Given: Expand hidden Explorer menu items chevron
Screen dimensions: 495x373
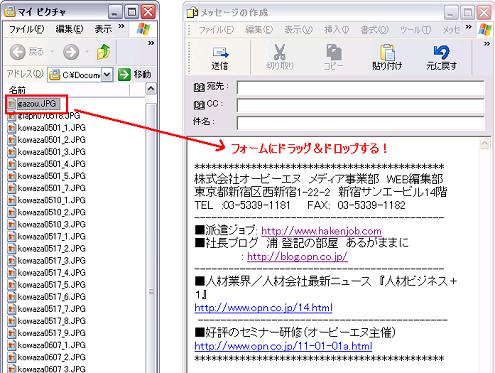Looking at the screenshot, I should (x=121, y=26).
